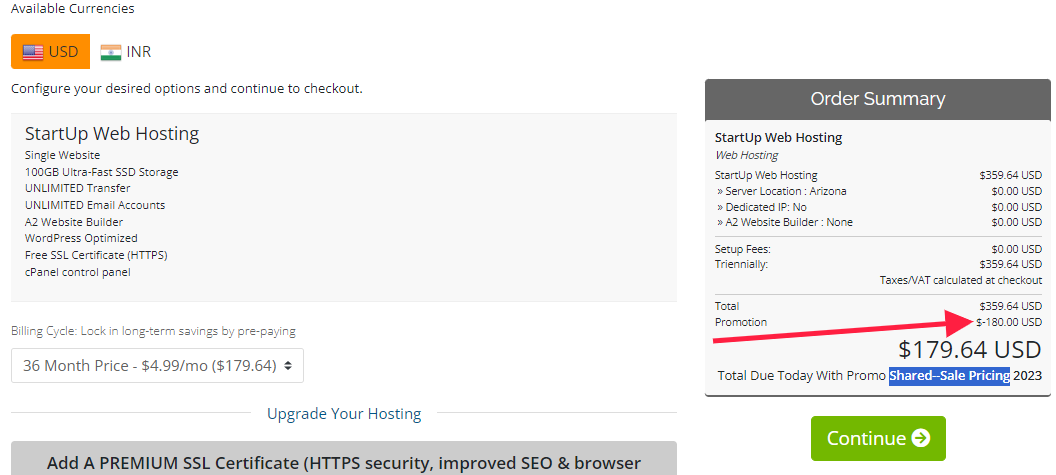
Task: Open the Billing Cycle dropdown
Action: 157,365
